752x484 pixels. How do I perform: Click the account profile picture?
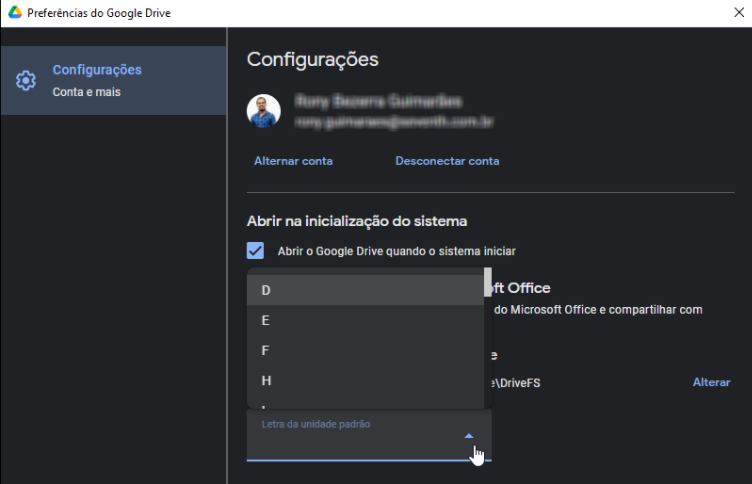[x=264, y=111]
